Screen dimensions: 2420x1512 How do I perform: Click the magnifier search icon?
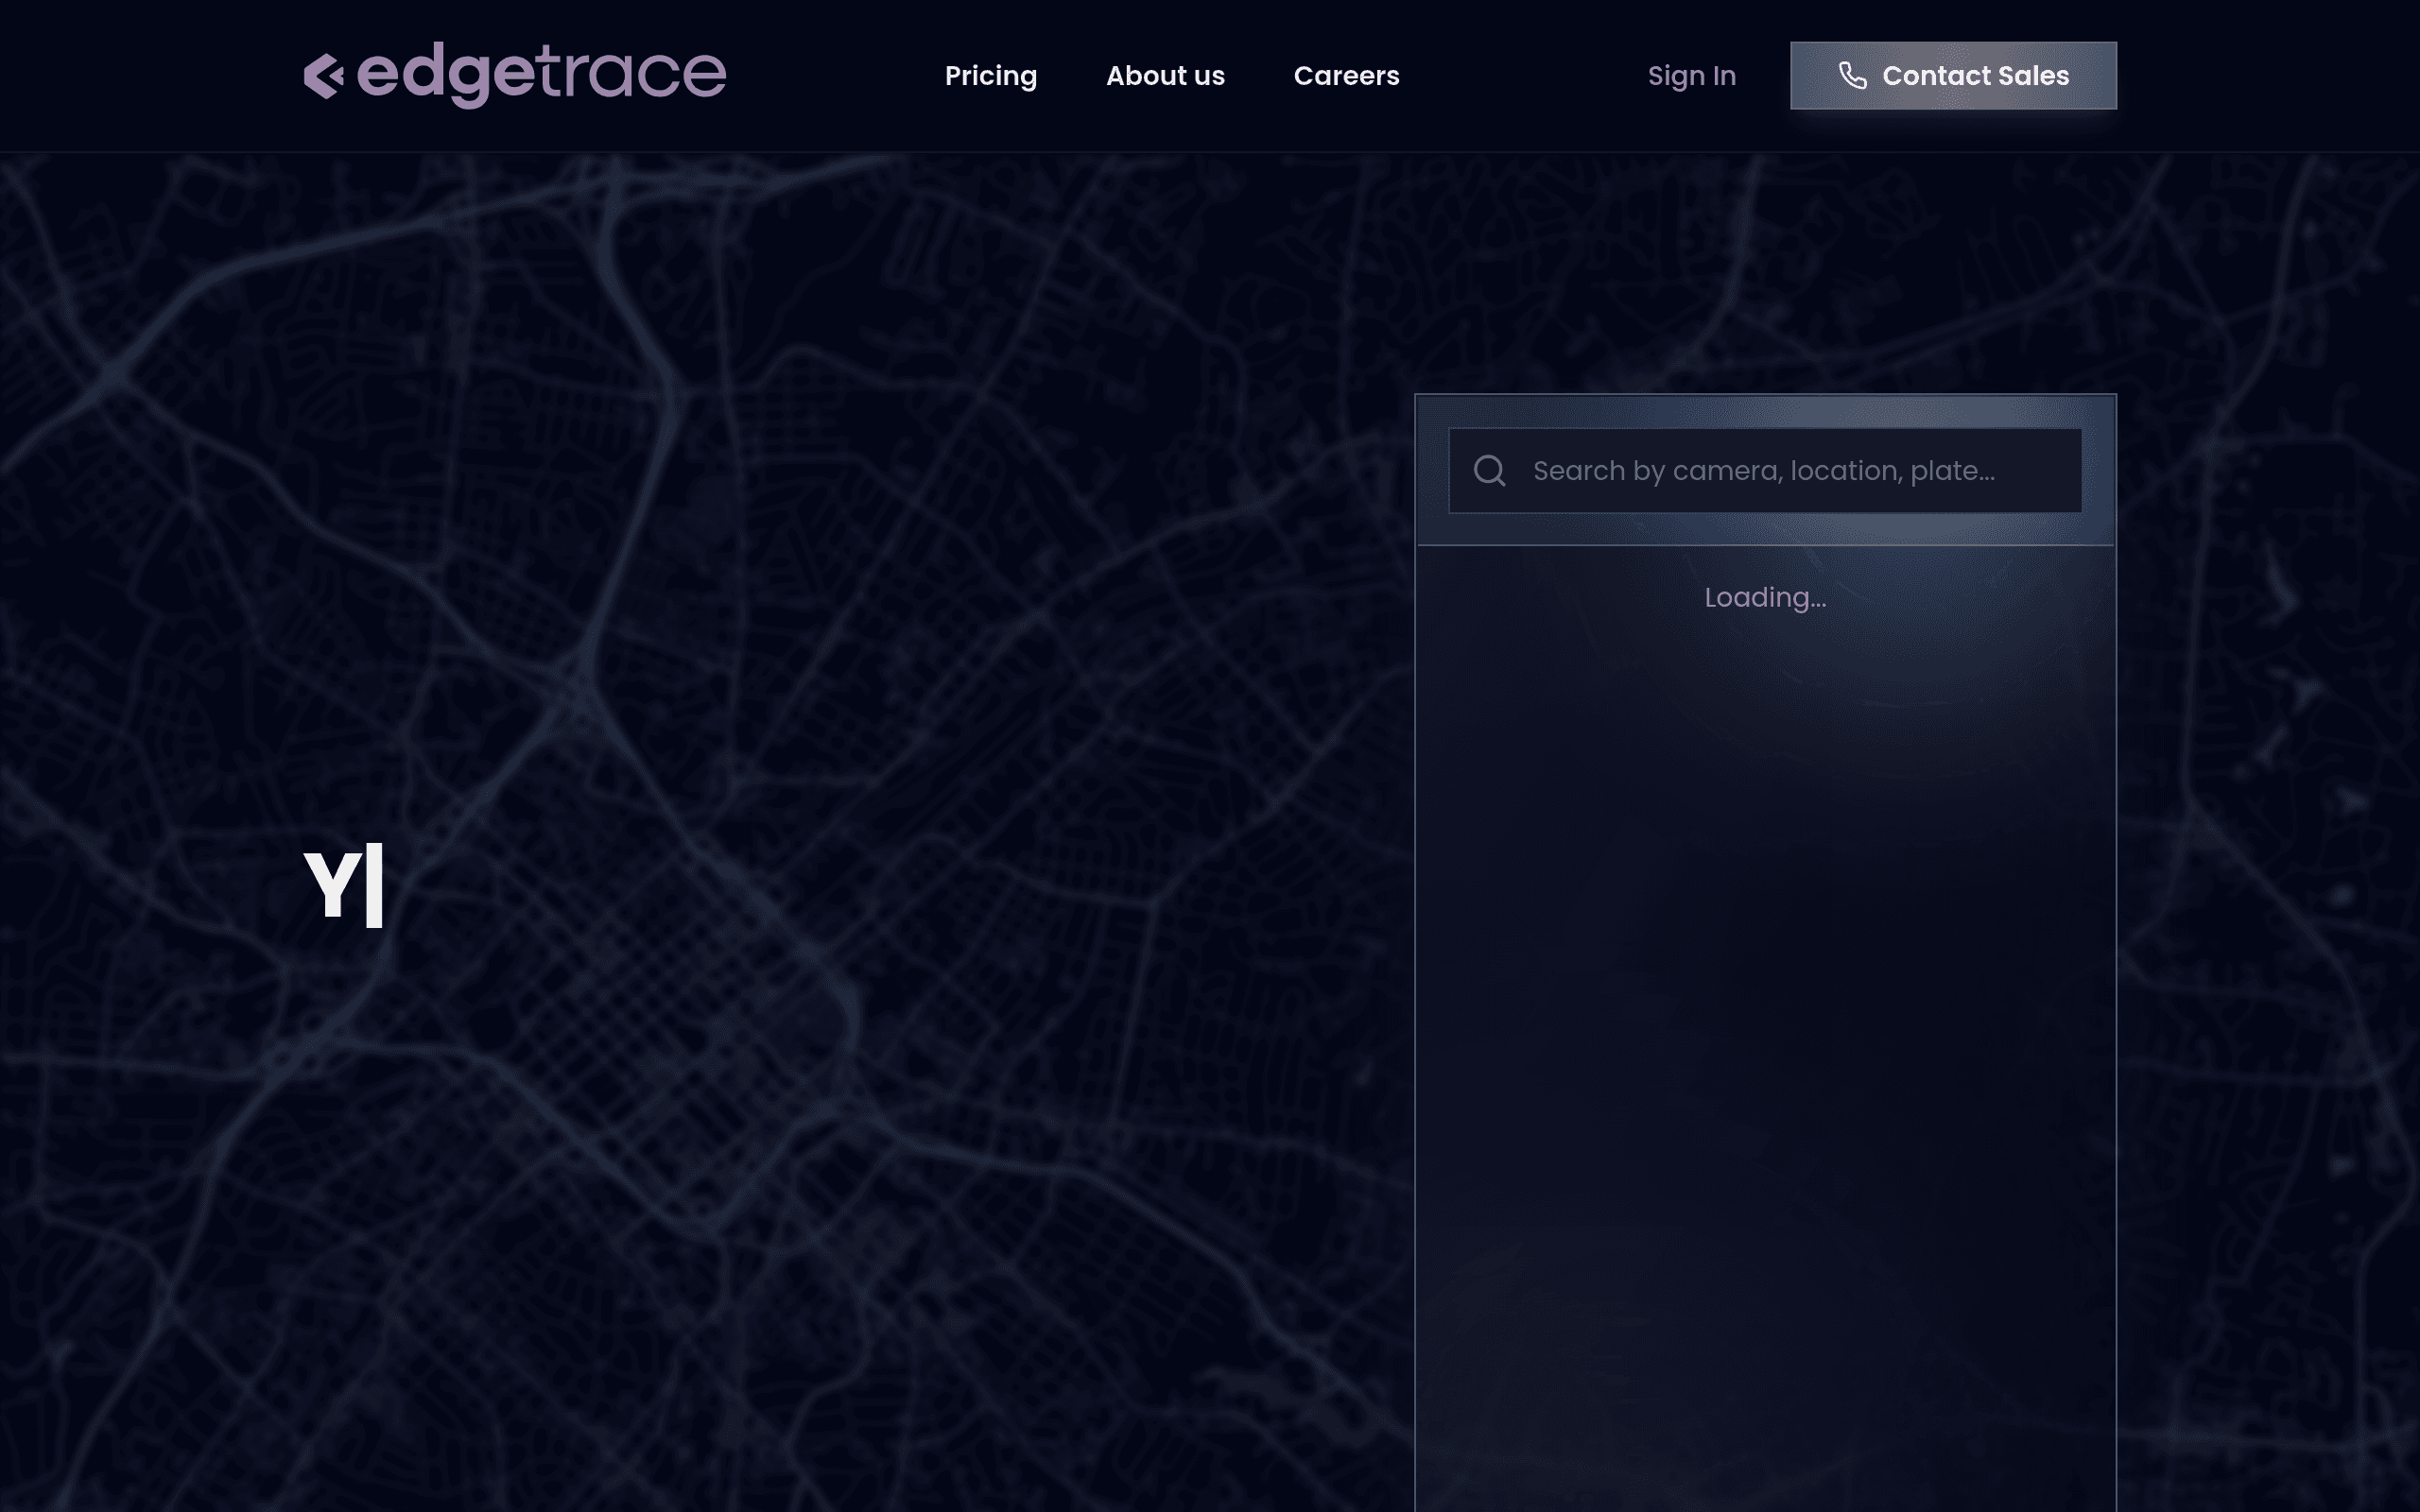1490,470
